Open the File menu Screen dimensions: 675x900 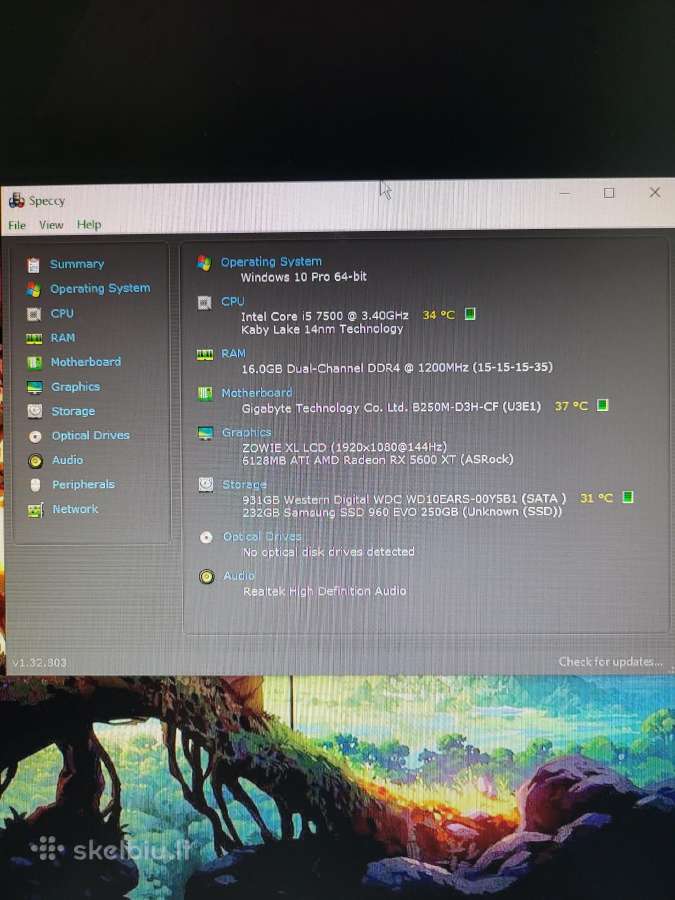click(x=17, y=225)
